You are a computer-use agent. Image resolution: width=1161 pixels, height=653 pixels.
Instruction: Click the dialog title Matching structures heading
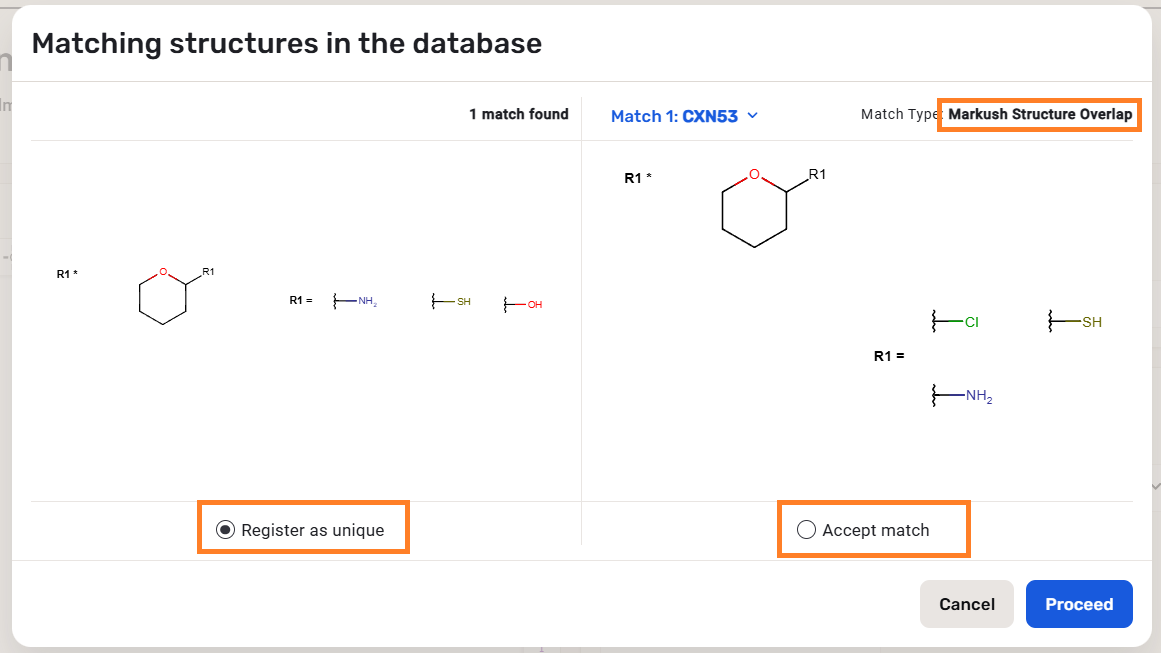(287, 43)
